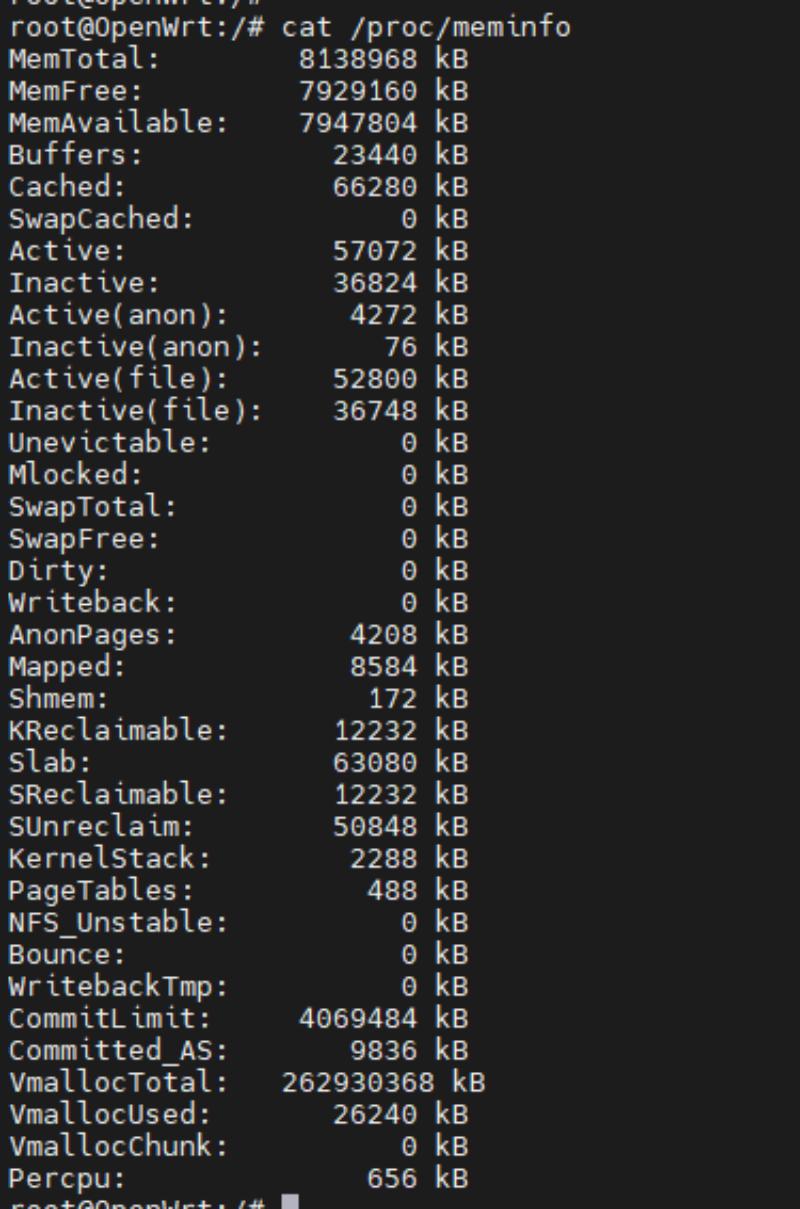Image resolution: width=800 pixels, height=1209 pixels.
Task: Click the Cached label
Action: pyautogui.click(x=67, y=187)
